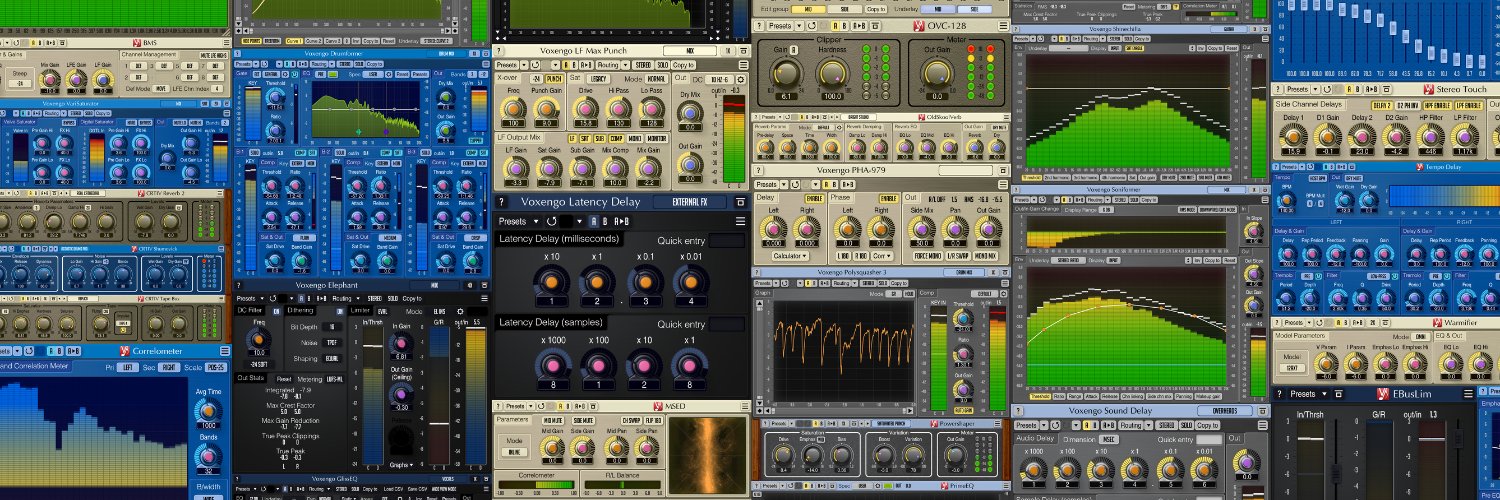Click Quick entry field for Latency Delay milliseconds
This screenshot has height=500, width=1500.
(727, 240)
